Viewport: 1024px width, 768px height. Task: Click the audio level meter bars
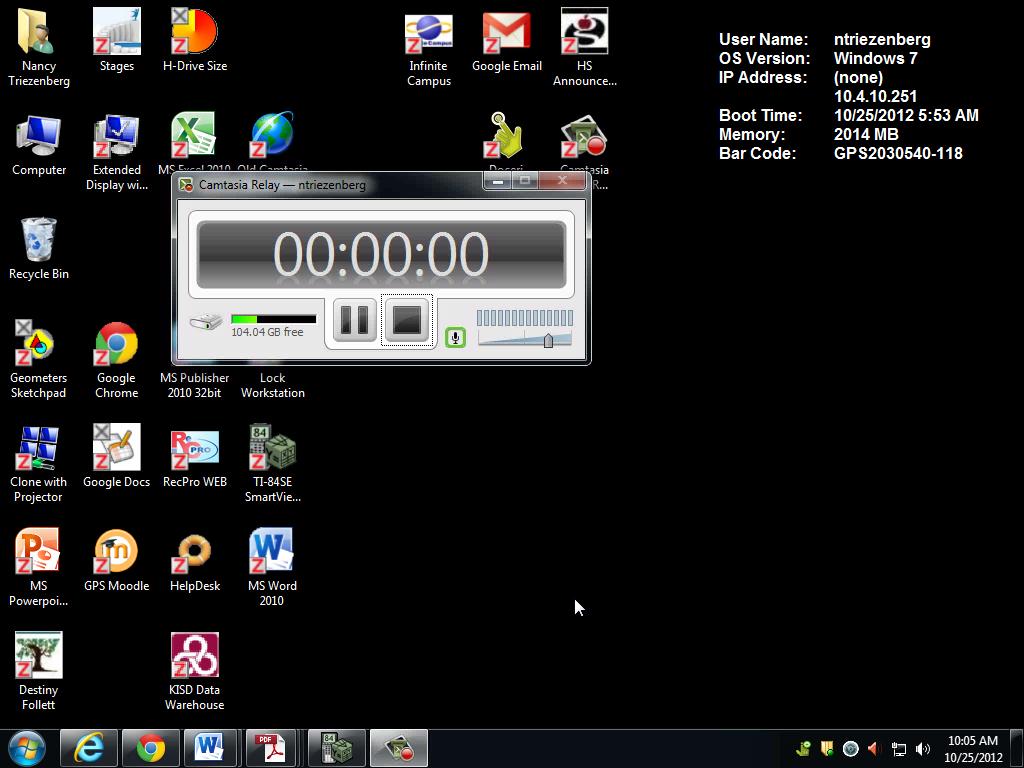525,318
